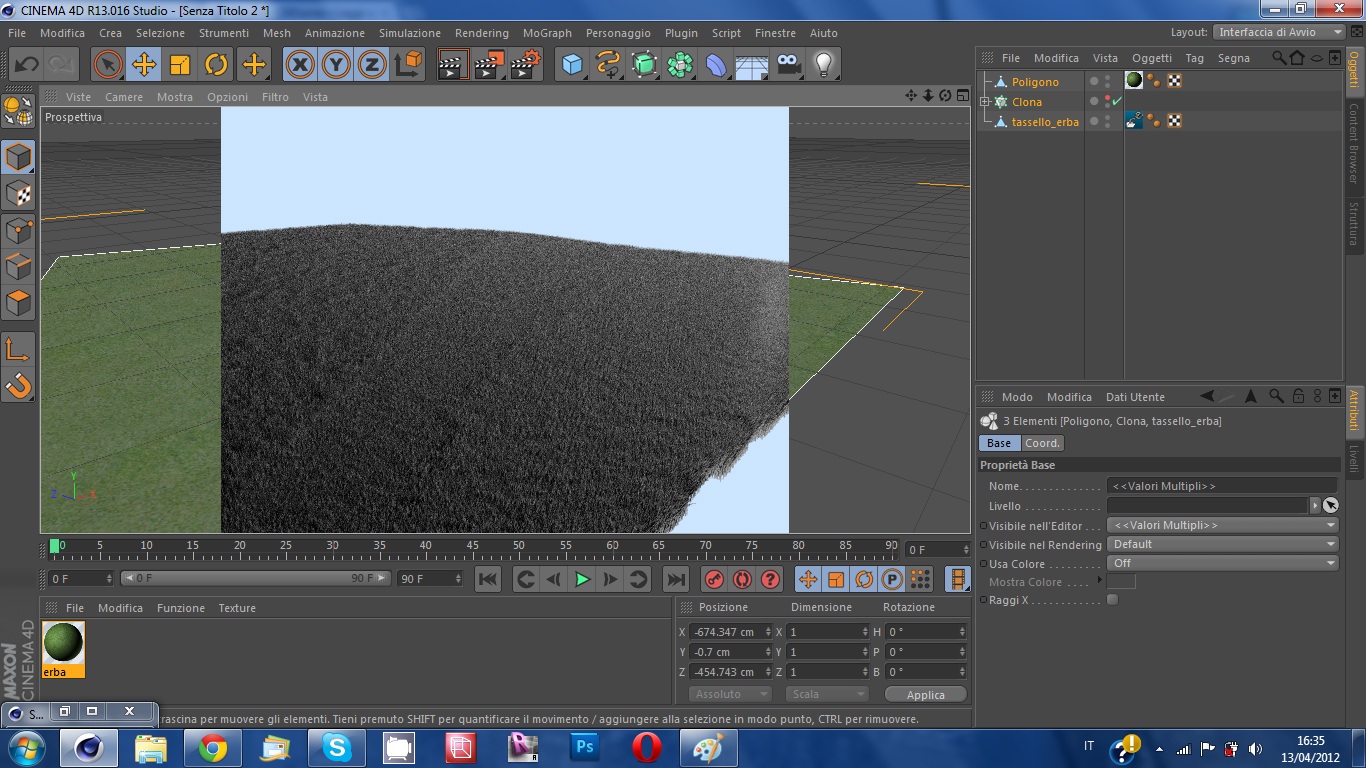Open the MoGraph menu

(x=547, y=33)
